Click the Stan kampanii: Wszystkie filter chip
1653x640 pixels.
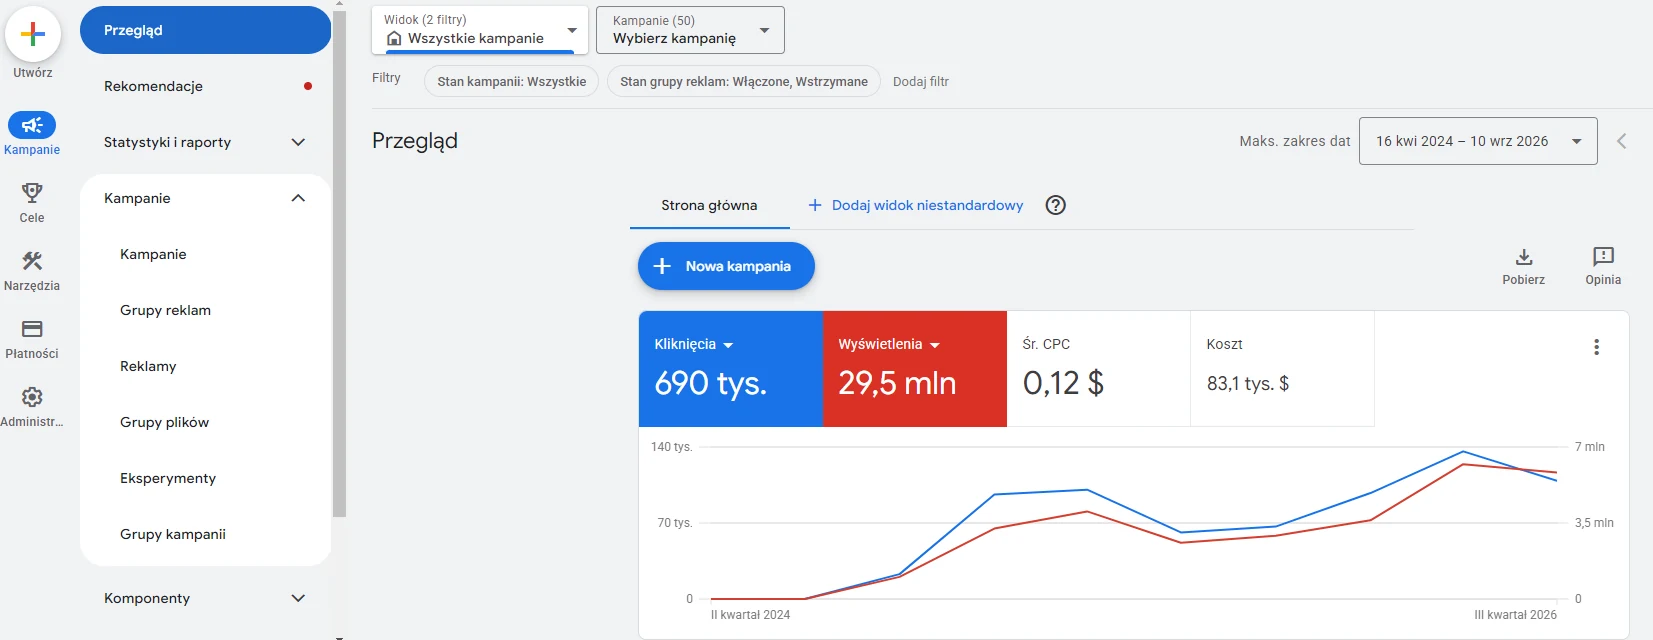[x=511, y=81]
